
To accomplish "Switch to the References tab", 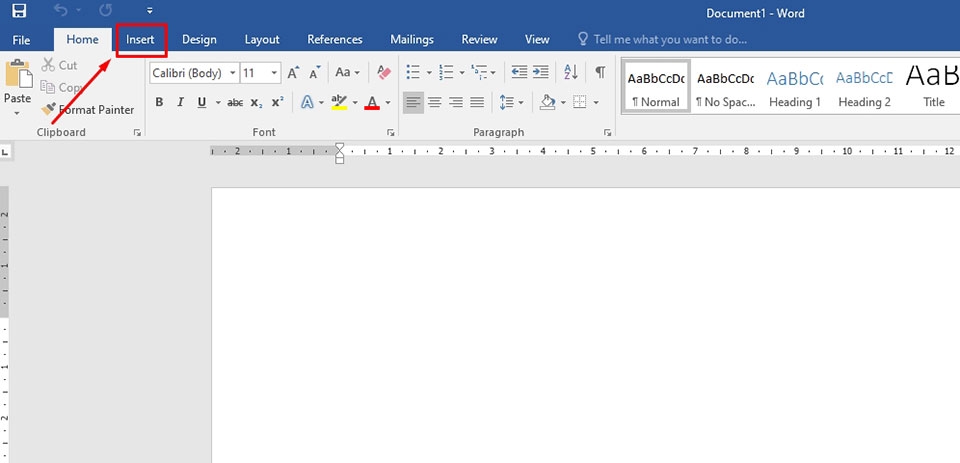I will coord(334,39).
